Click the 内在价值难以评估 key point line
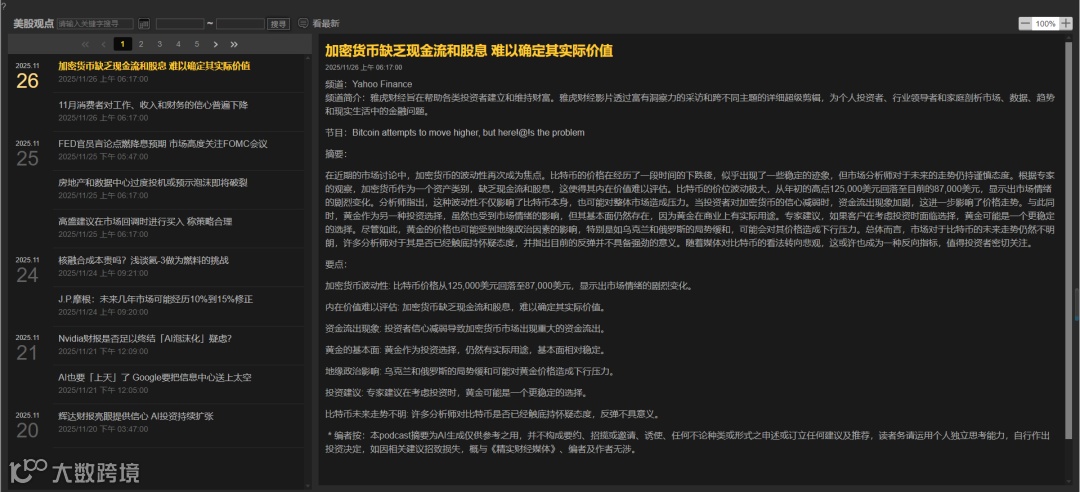This screenshot has width=1080, height=492. pos(465,307)
